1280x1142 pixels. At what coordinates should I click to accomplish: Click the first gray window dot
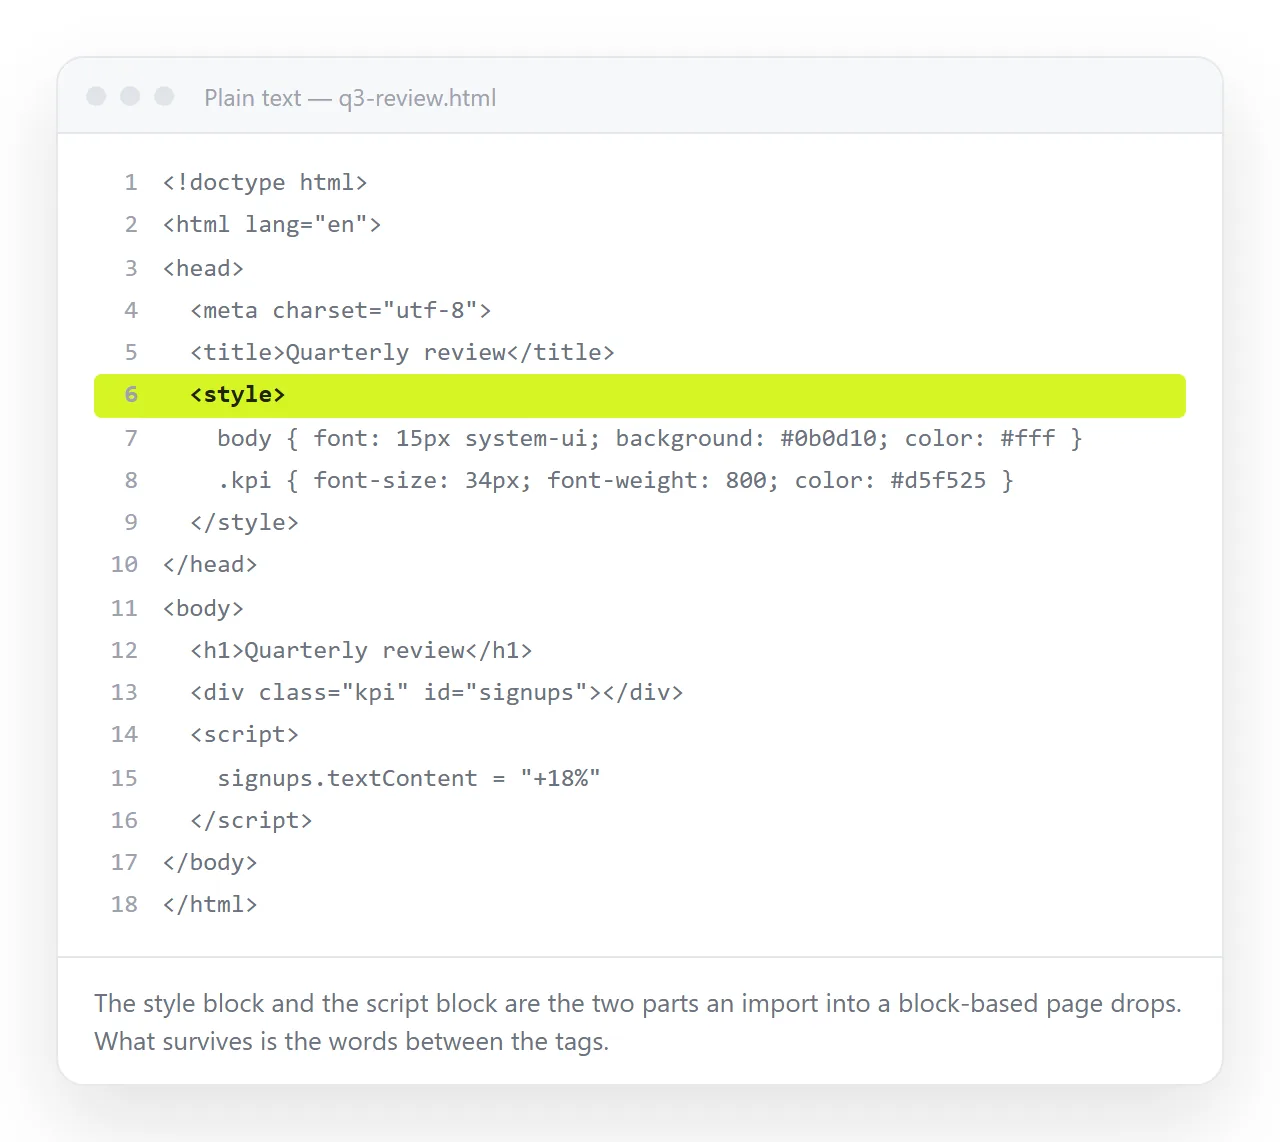click(x=96, y=96)
